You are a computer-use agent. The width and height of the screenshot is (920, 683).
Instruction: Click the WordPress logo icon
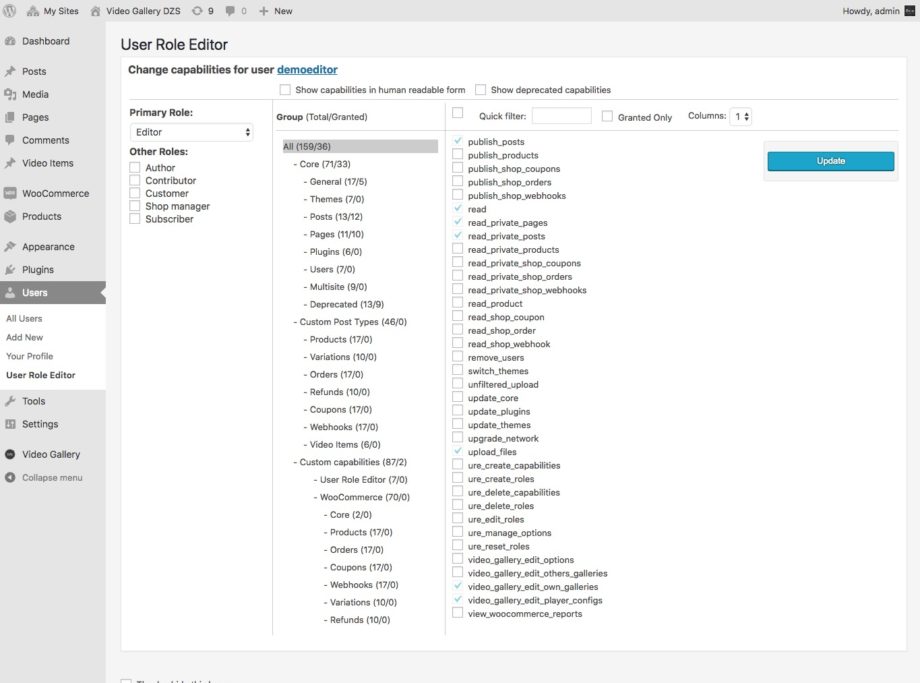tap(10, 11)
